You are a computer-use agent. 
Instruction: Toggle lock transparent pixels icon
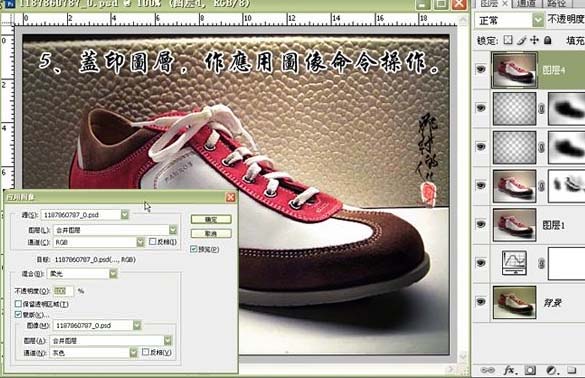click(x=508, y=40)
